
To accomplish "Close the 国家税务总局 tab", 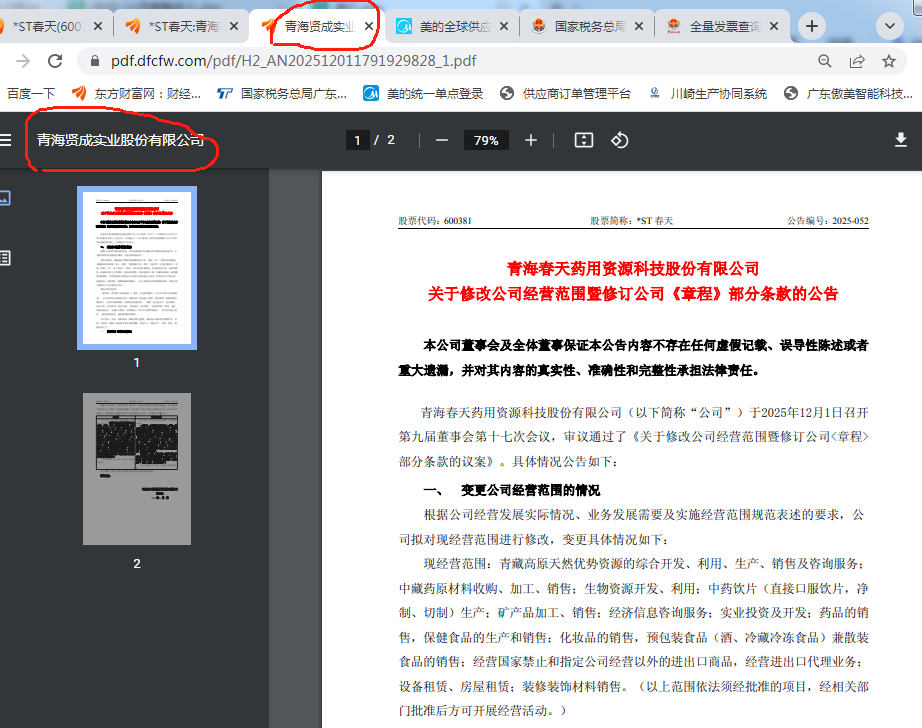I will 639,26.
